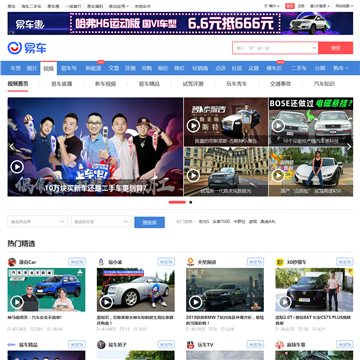The width and height of the screenshot is (360, 360).
Task: Search hot keyword 卡罗拉
Action: tap(239, 221)
